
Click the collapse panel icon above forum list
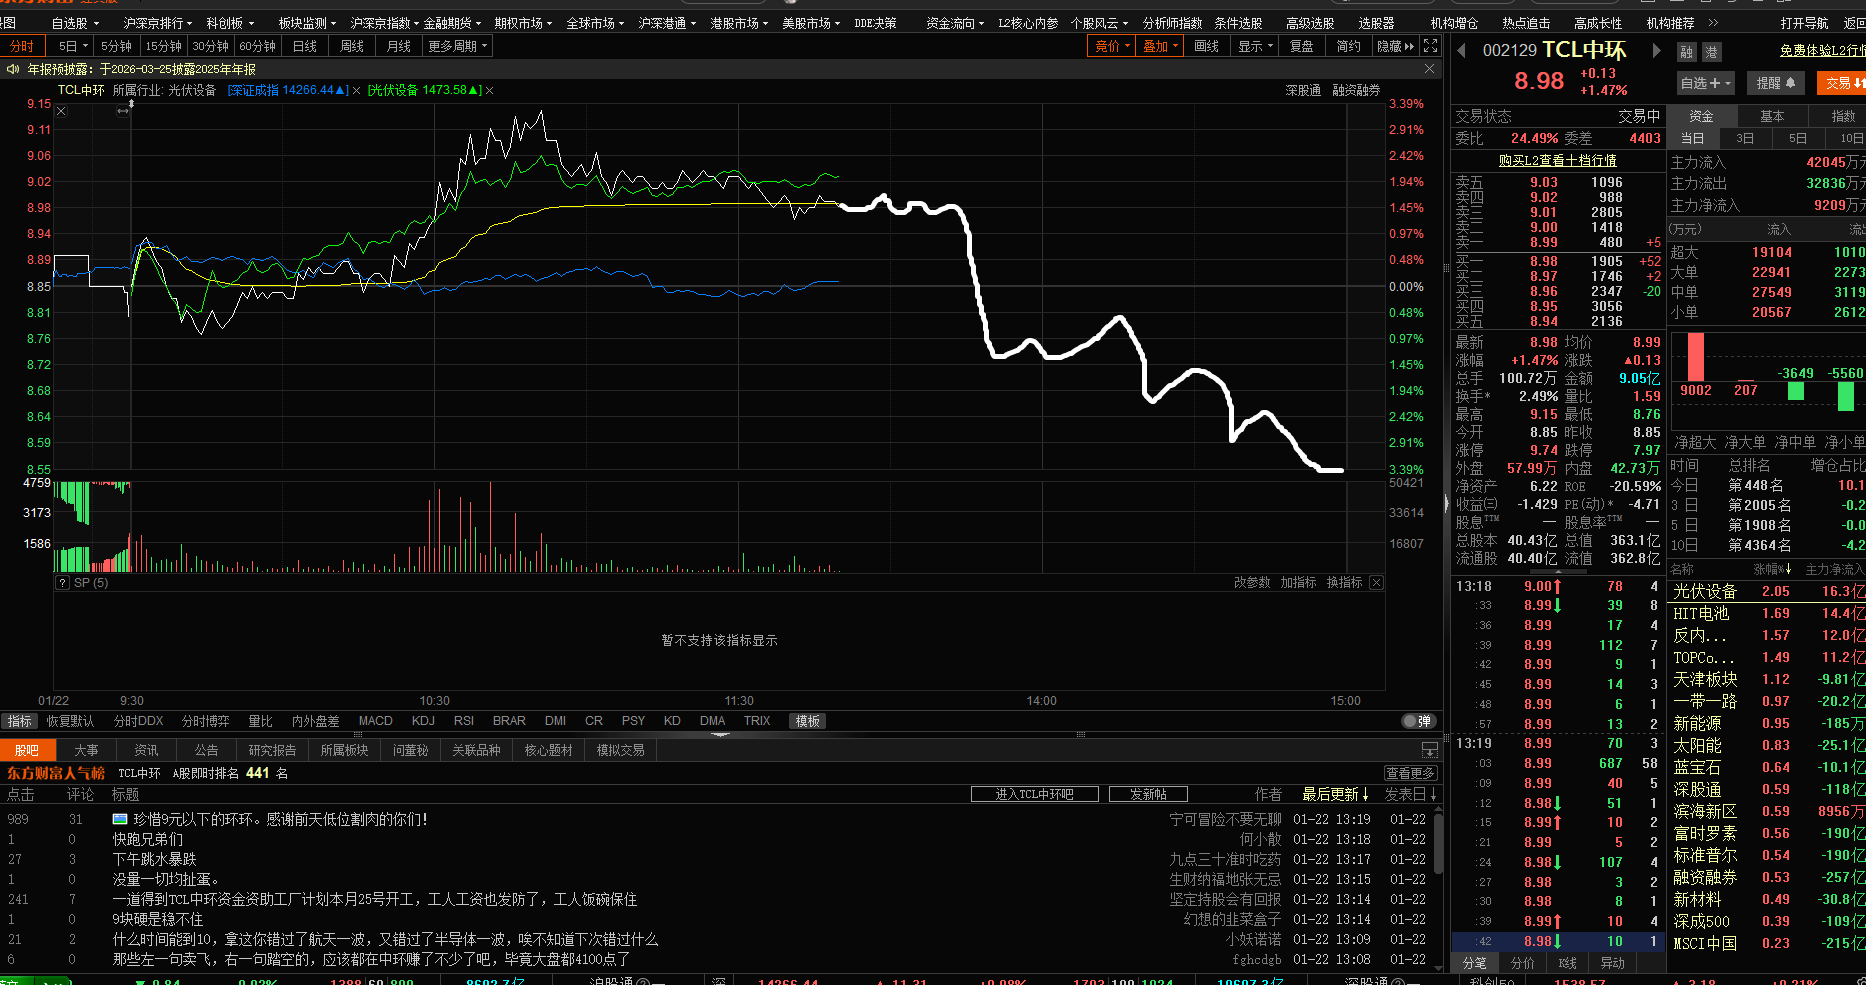[1430, 750]
